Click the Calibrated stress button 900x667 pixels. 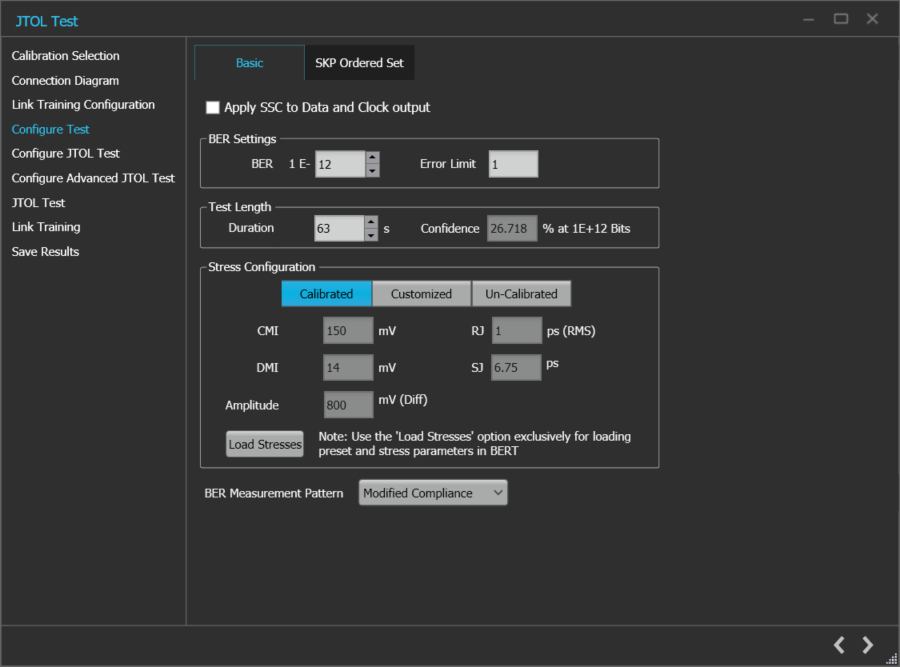click(x=326, y=293)
